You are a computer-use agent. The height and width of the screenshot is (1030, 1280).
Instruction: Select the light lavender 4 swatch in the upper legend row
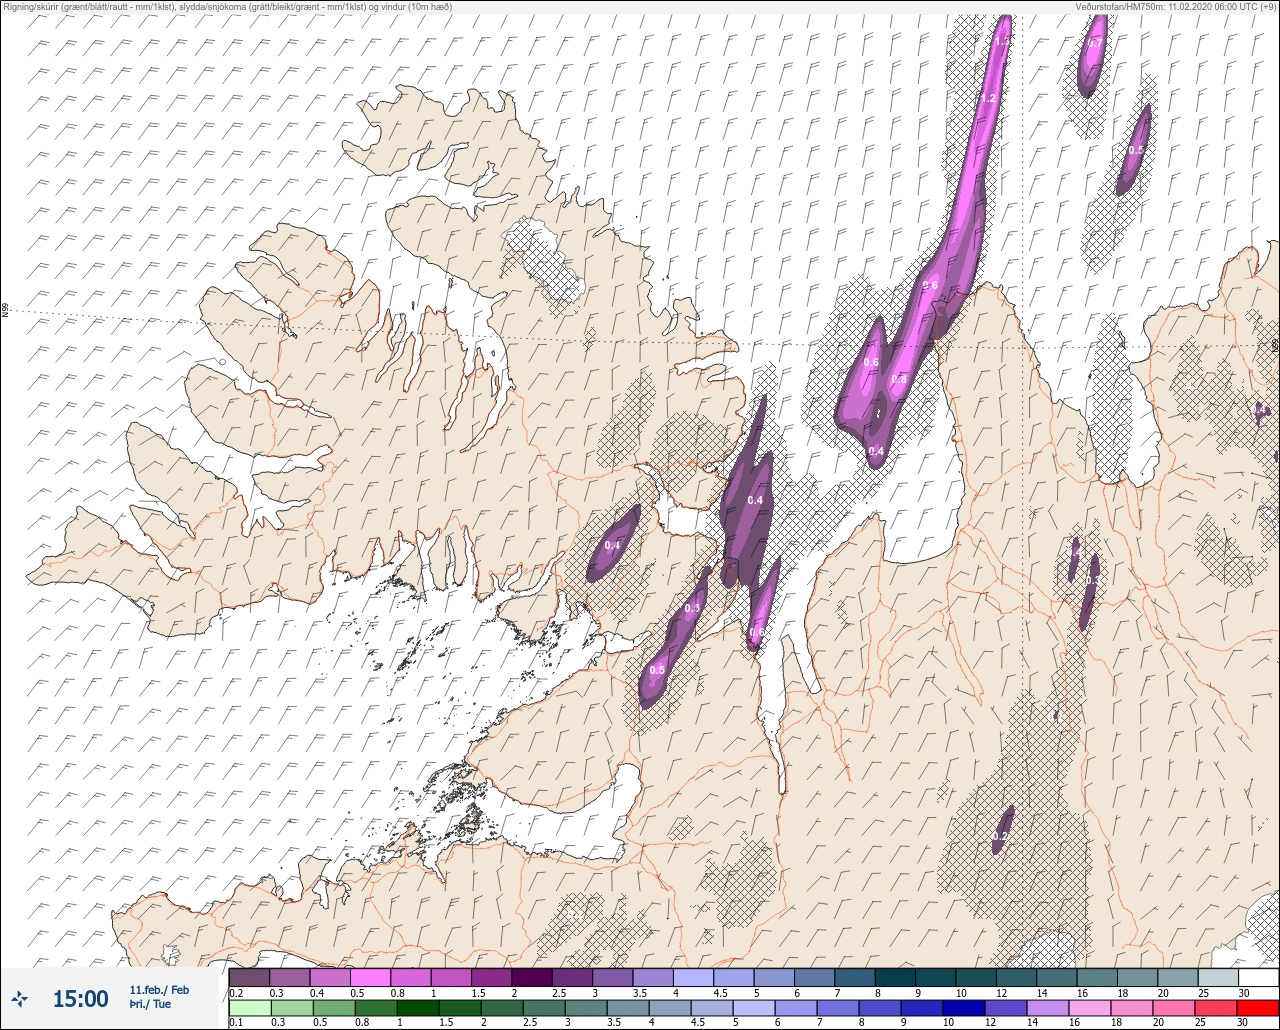(693, 977)
